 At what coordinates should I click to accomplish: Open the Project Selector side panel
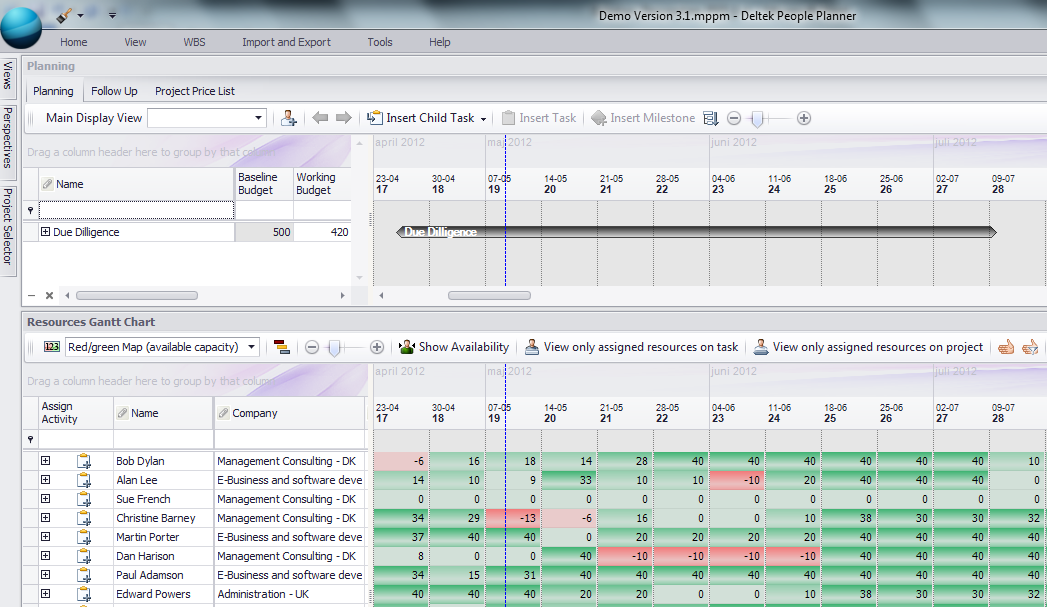click(8, 228)
